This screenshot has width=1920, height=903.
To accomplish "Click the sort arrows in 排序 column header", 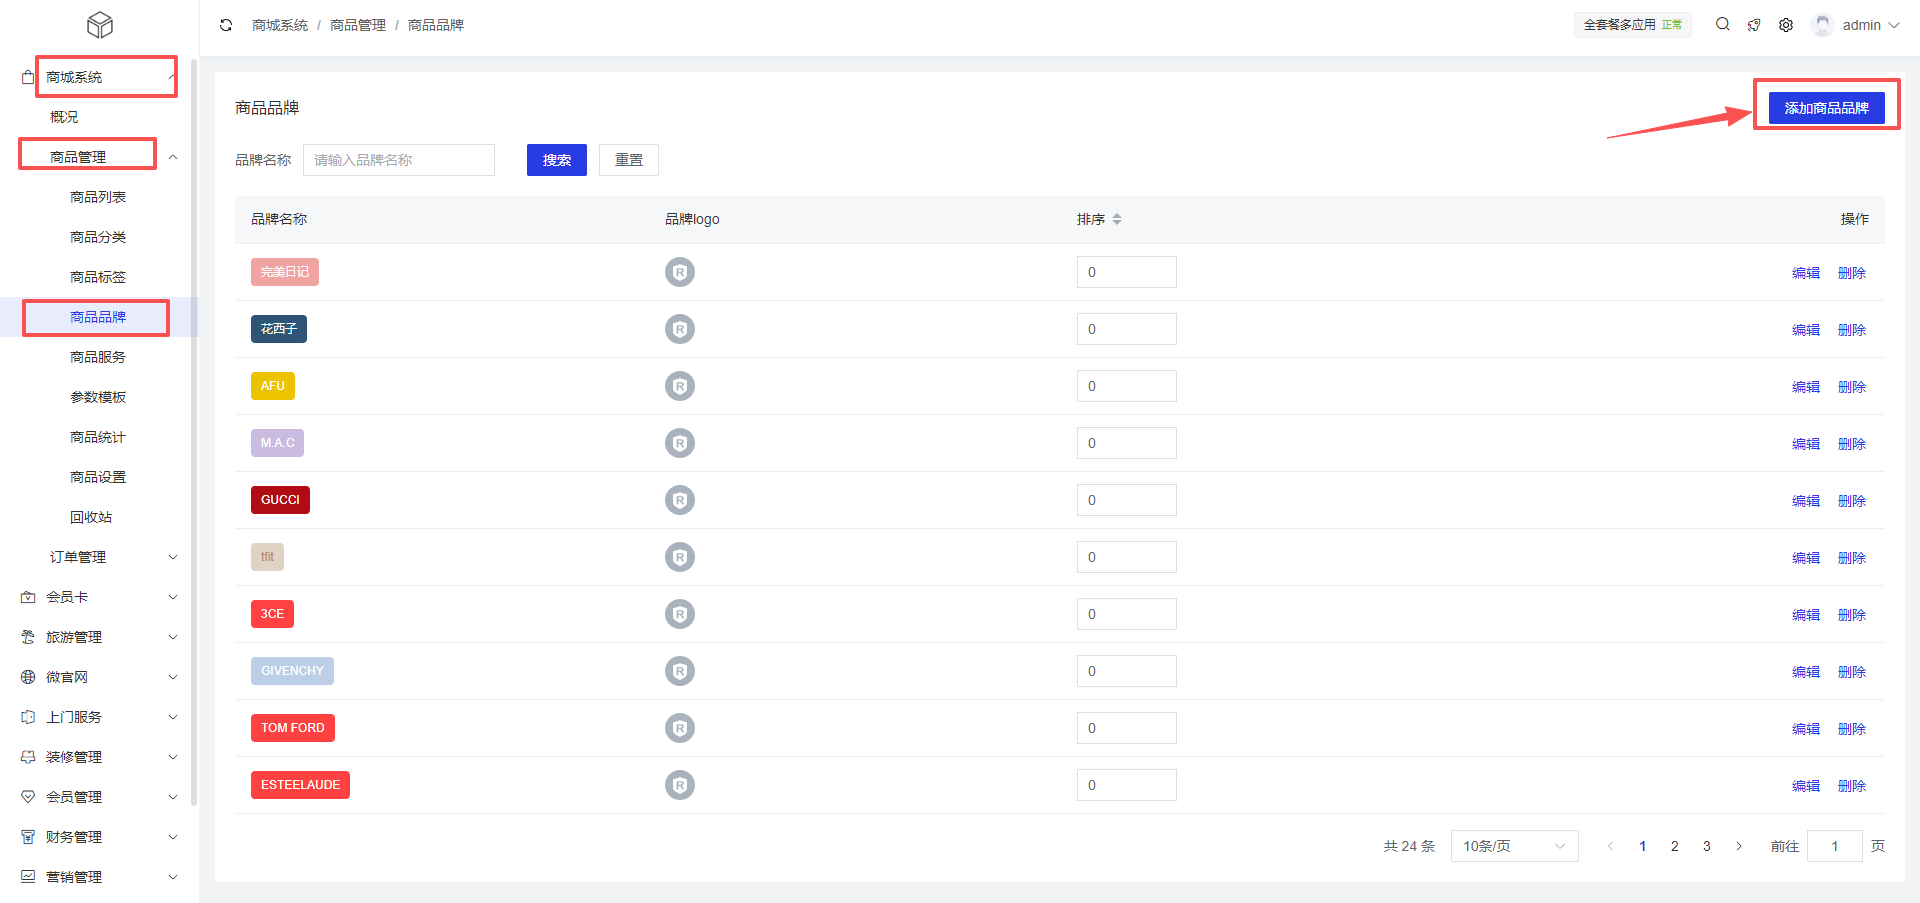I will click(1117, 219).
